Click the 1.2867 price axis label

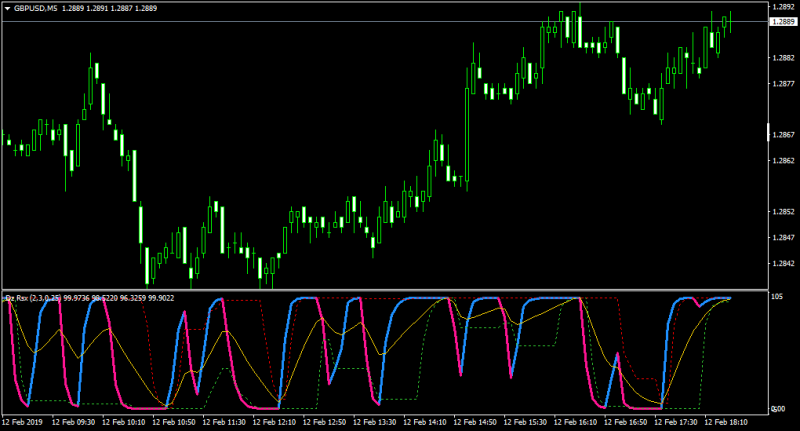tap(783, 135)
